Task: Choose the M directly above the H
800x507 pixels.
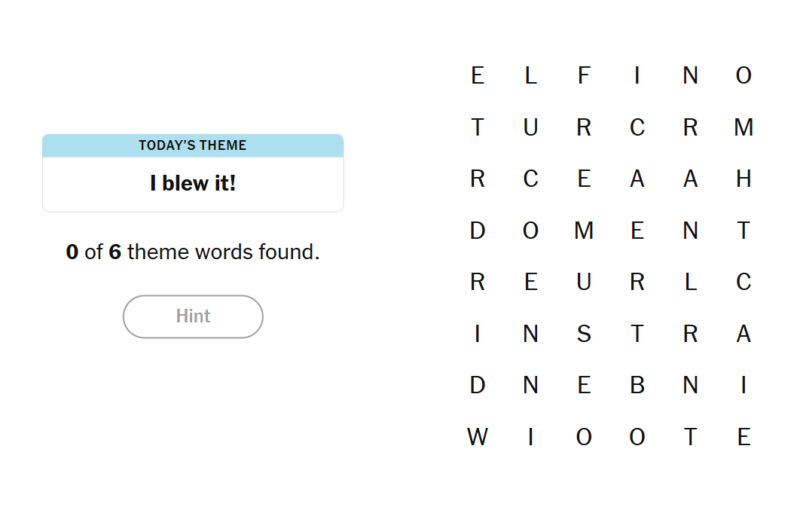Action: pyautogui.click(x=743, y=128)
